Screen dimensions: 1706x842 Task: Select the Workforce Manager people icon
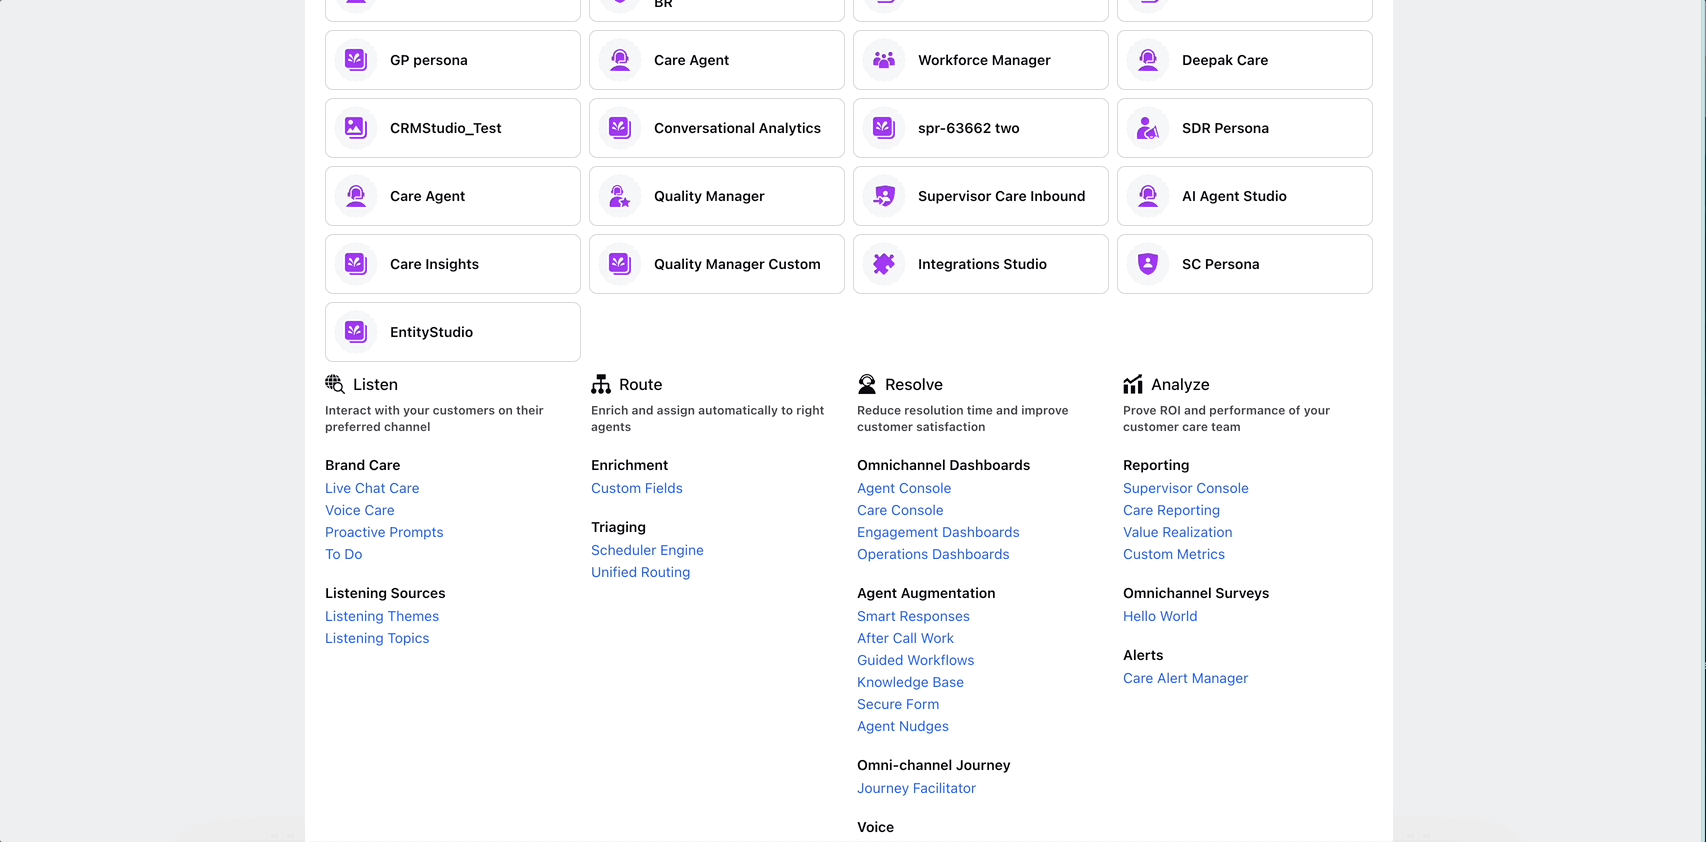[884, 60]
